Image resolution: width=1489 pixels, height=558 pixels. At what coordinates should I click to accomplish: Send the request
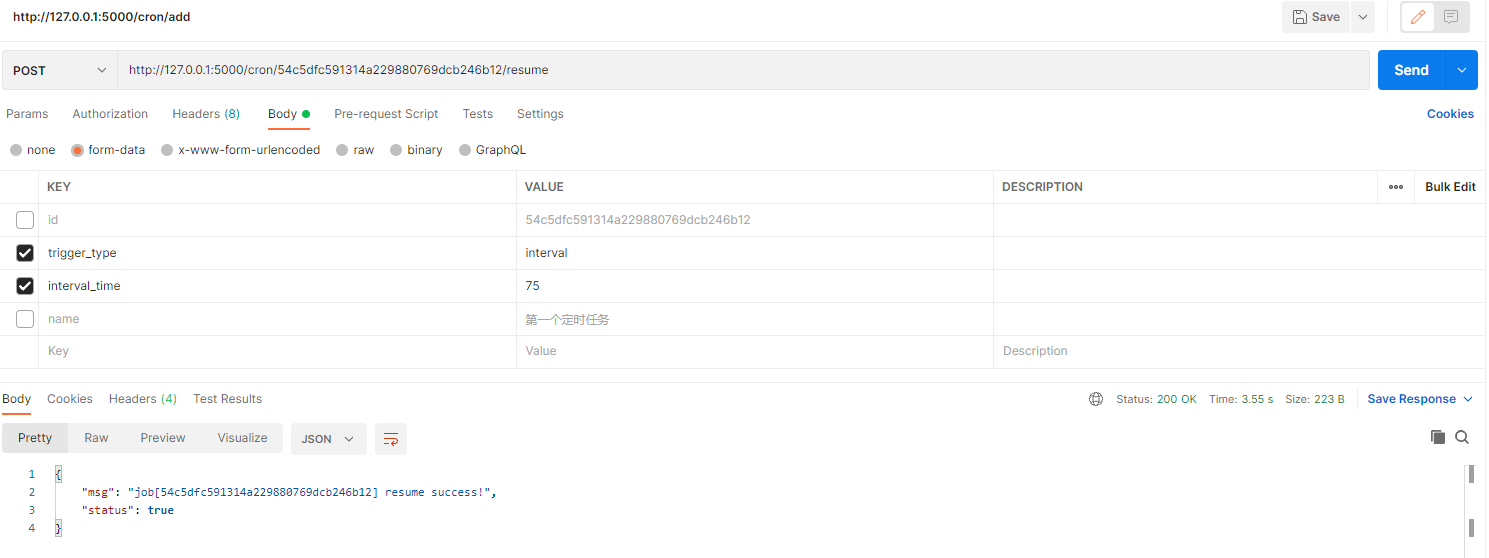1411,70
